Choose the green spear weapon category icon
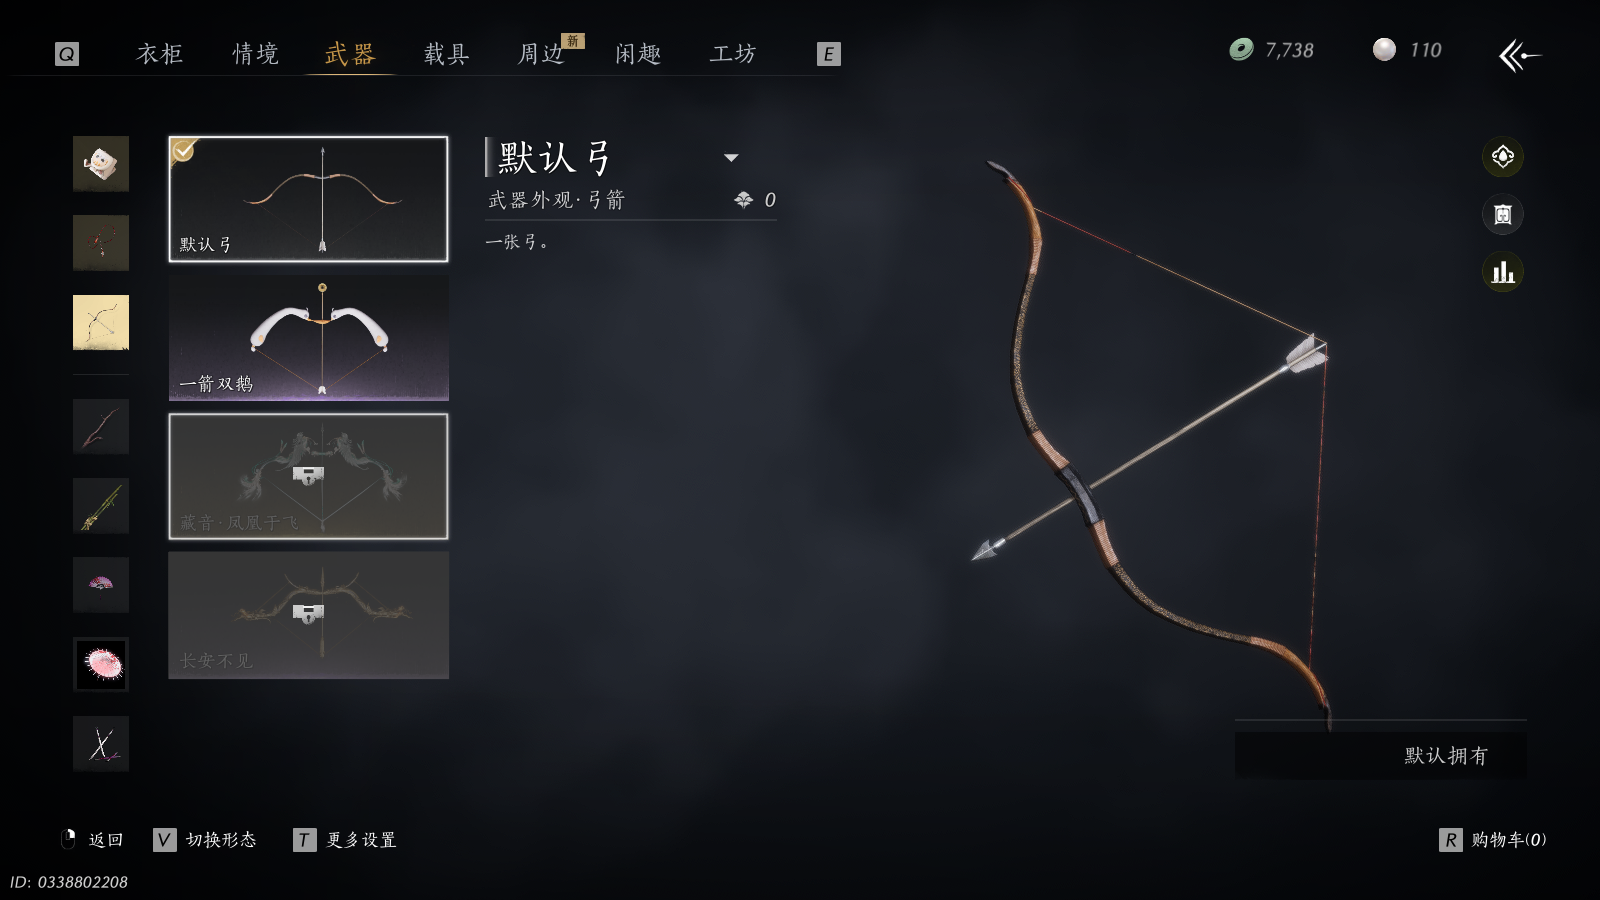 point(101,506)
